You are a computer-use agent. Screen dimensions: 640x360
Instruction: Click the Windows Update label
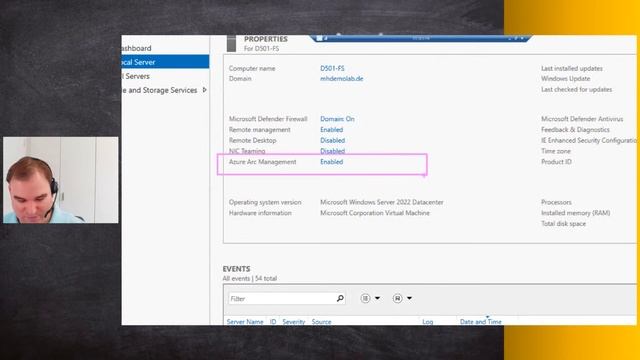566,78
